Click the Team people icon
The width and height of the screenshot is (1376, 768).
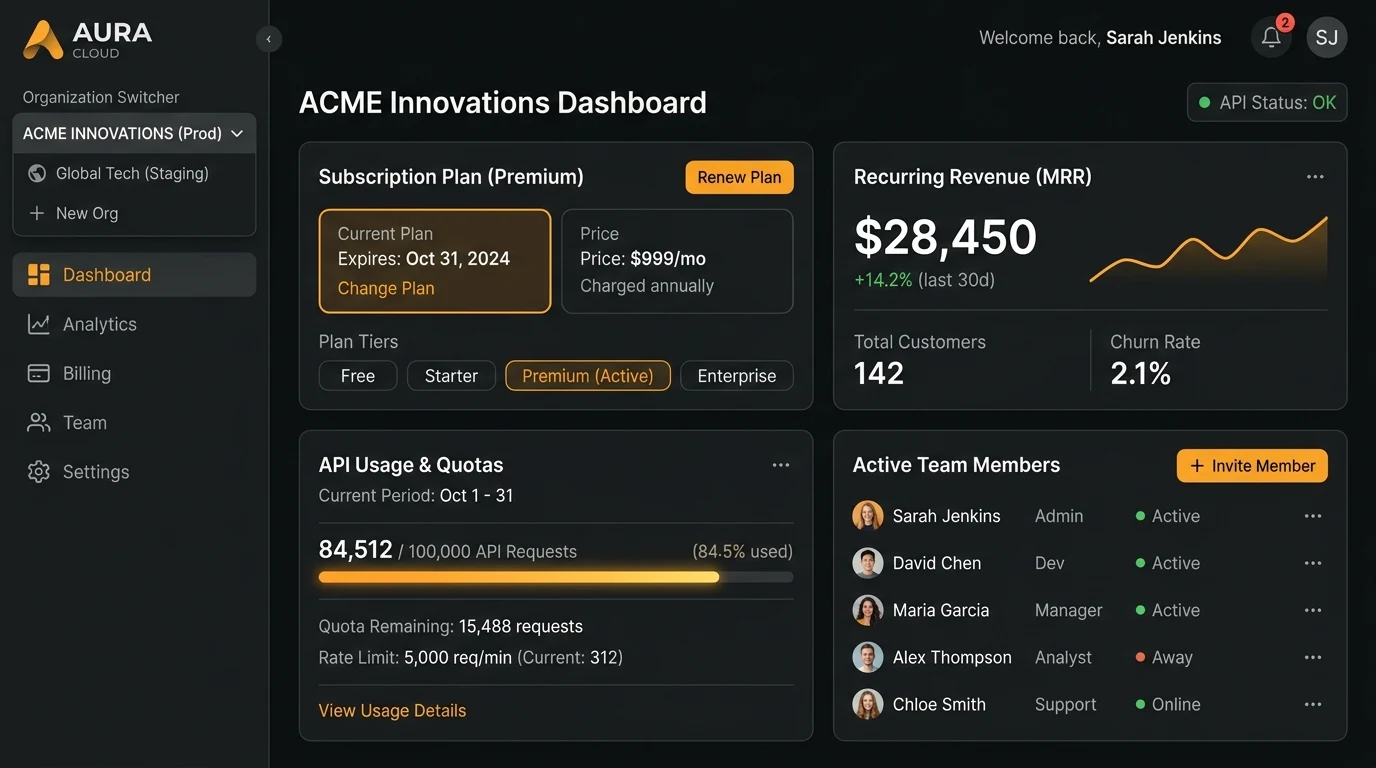click(39, 423)
